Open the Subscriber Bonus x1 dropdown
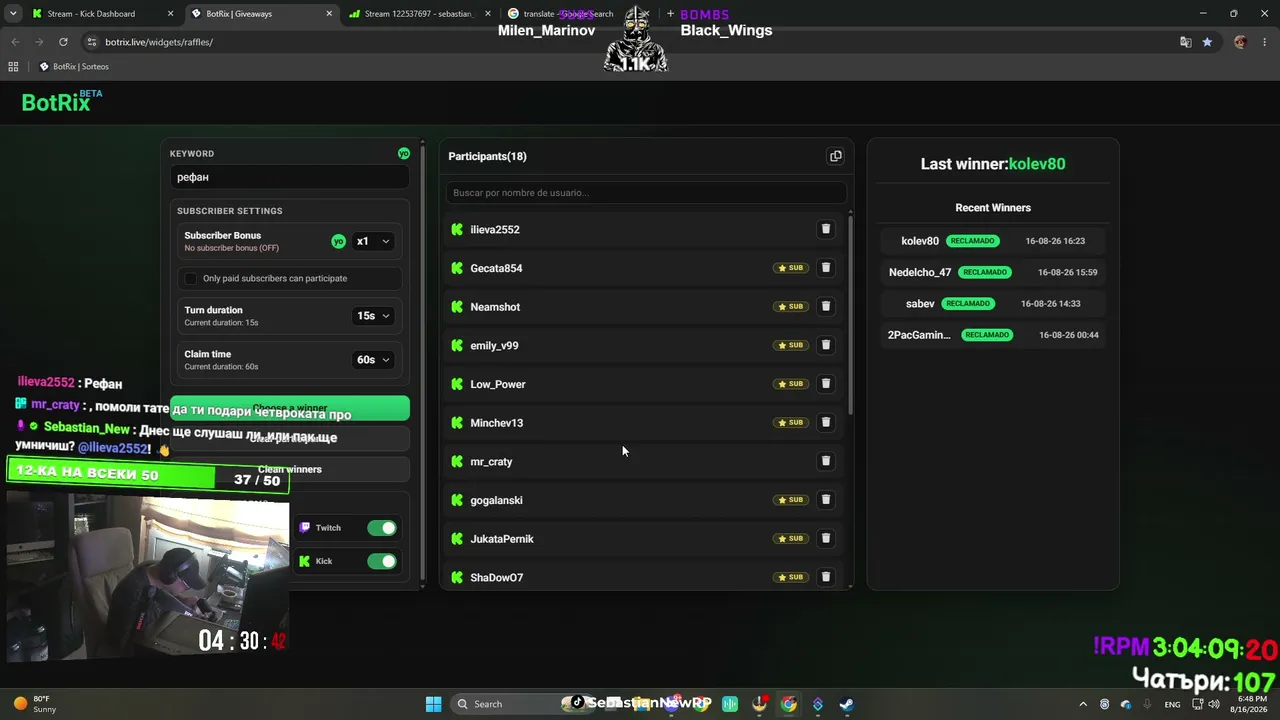The image size is (1280, 720). point(373,241)
